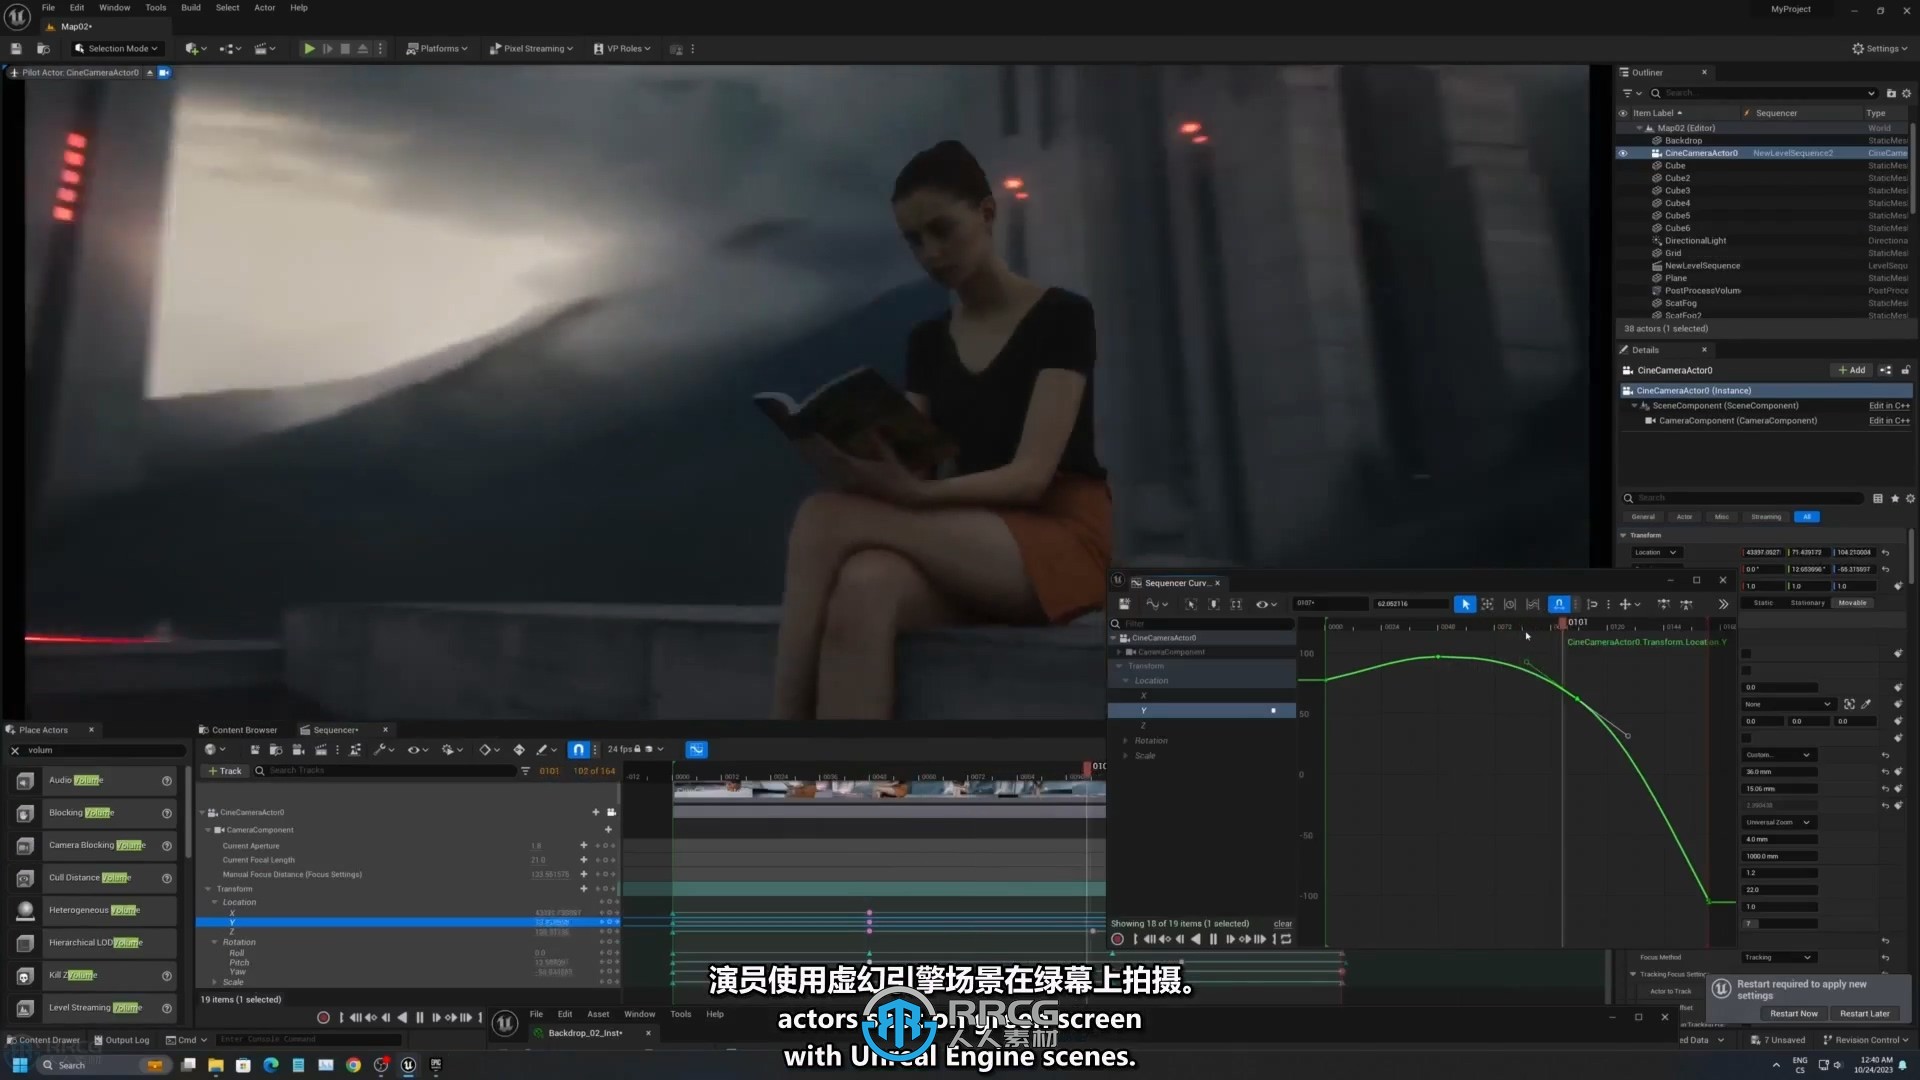Open the Build menu

pyautogui.click(x=190, y=7)
